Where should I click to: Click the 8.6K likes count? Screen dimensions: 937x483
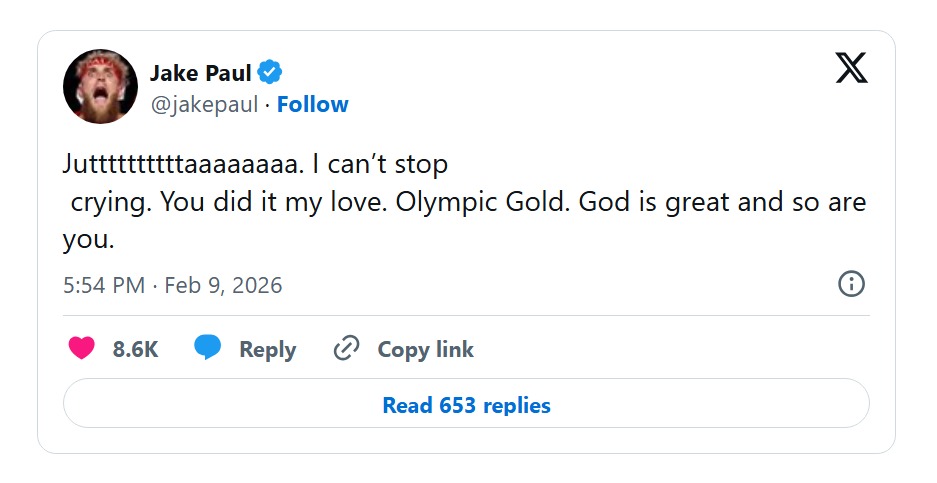point(135,350)
